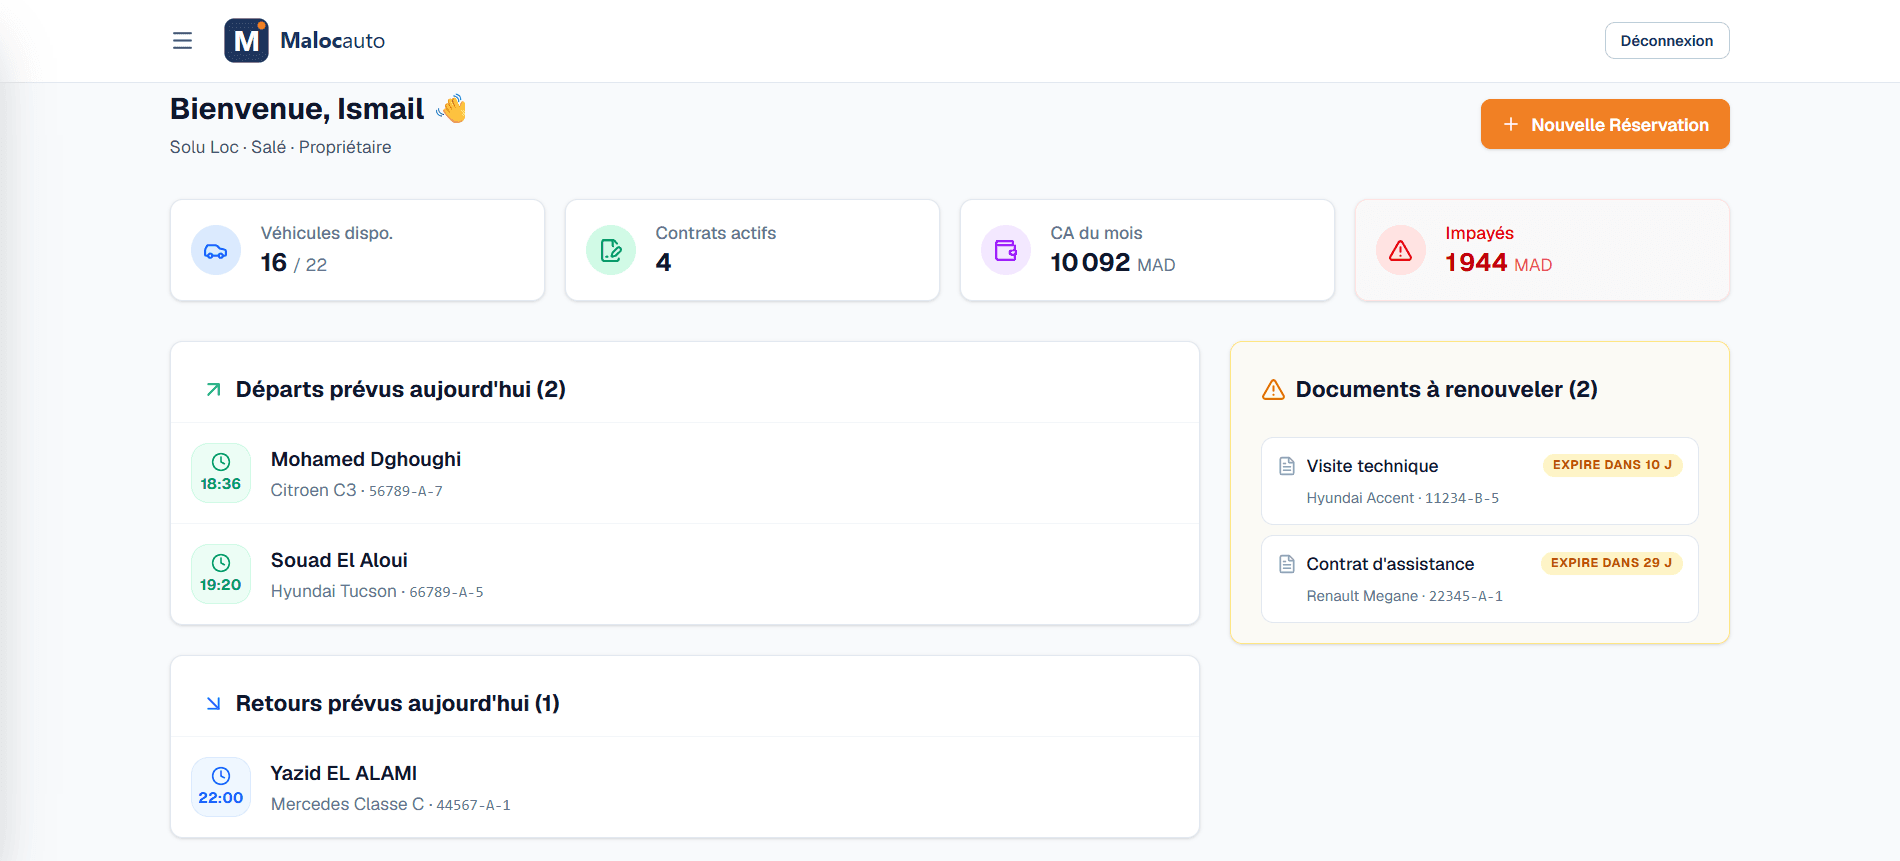Select the Visite technique renewal item

click(1480, 481)
